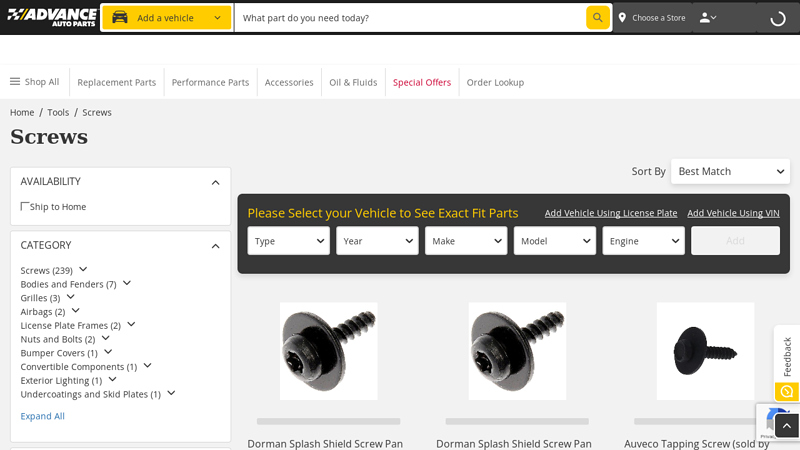Open Performance Parts menu item

pyautogui.click(x=210, y=82)
